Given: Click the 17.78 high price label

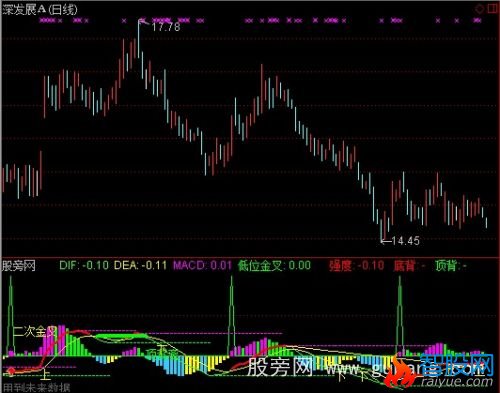Looking at the screenshot, I should 166,27.
